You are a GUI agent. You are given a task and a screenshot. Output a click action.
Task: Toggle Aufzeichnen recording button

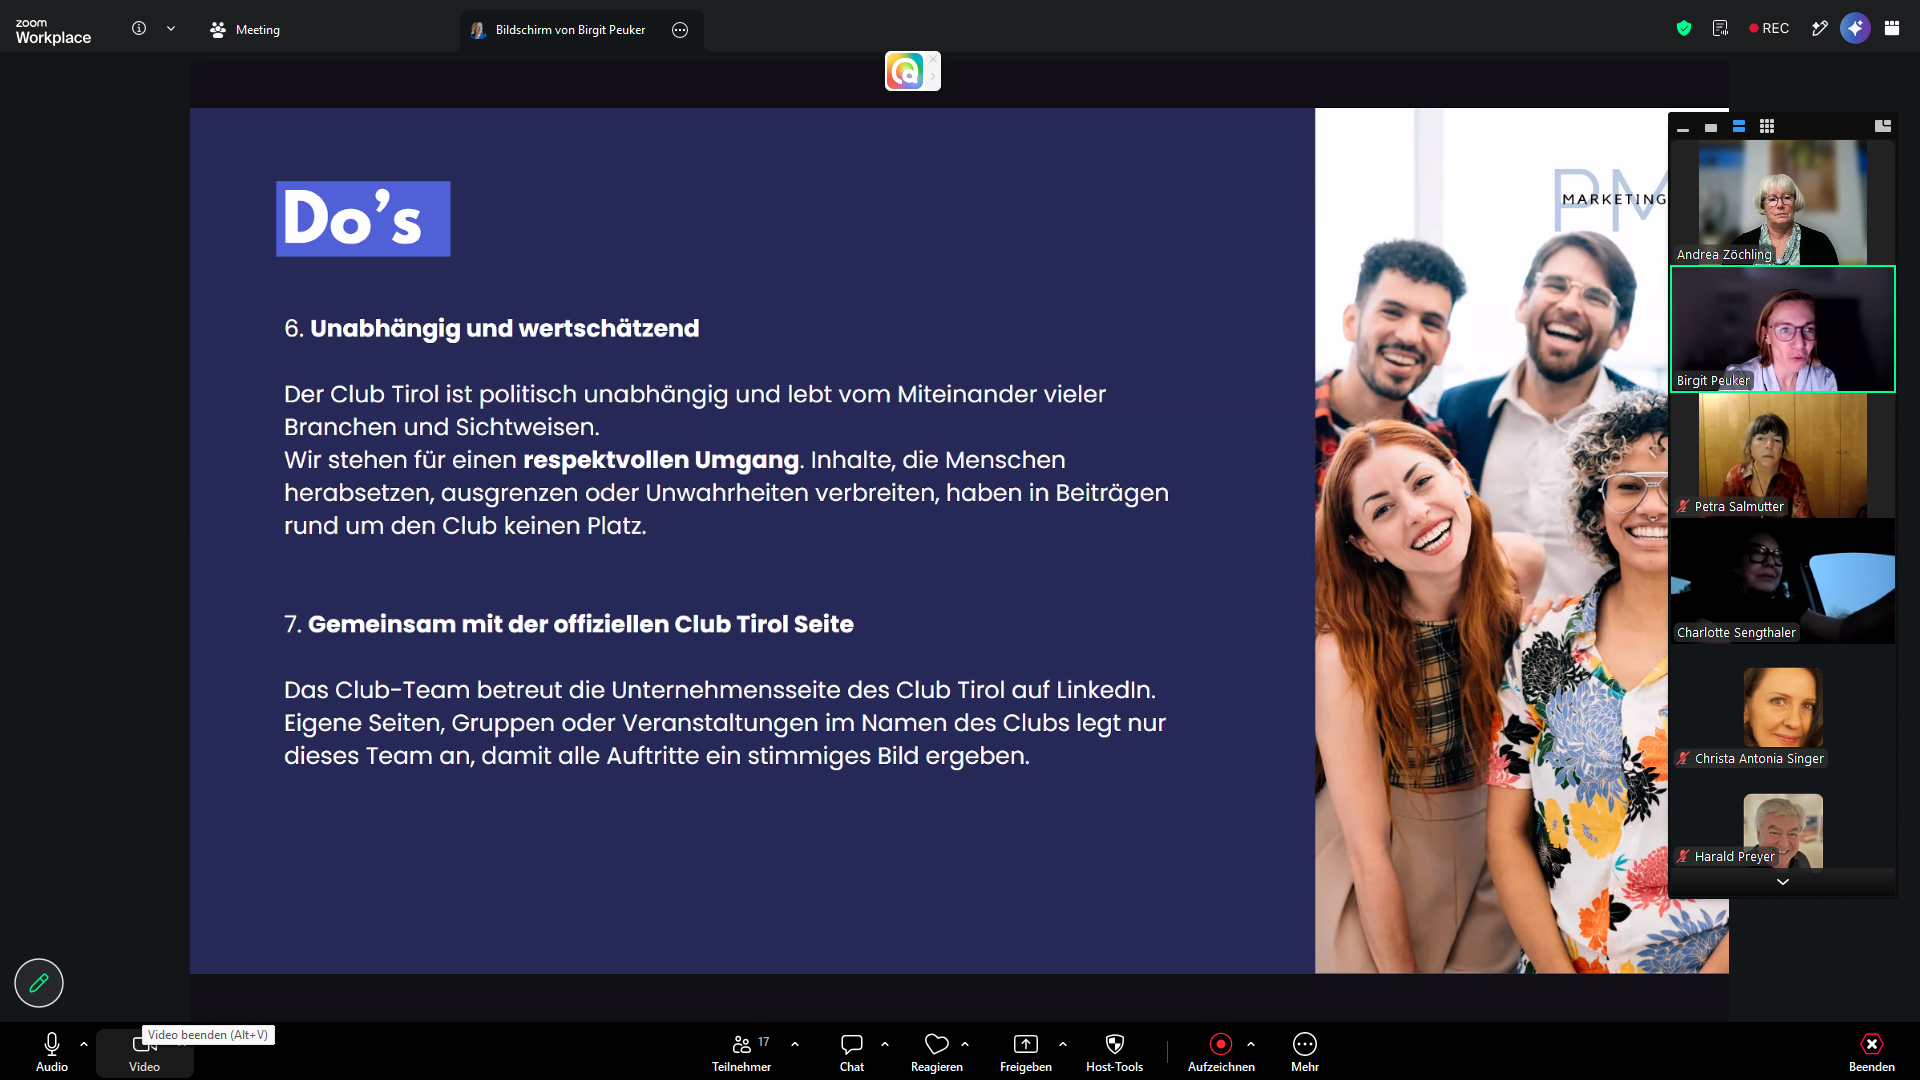click(x=1221, y=1052)
